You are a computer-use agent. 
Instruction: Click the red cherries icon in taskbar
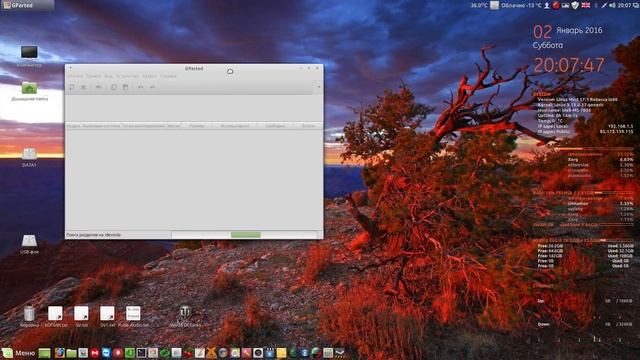[x=188, y=353]
